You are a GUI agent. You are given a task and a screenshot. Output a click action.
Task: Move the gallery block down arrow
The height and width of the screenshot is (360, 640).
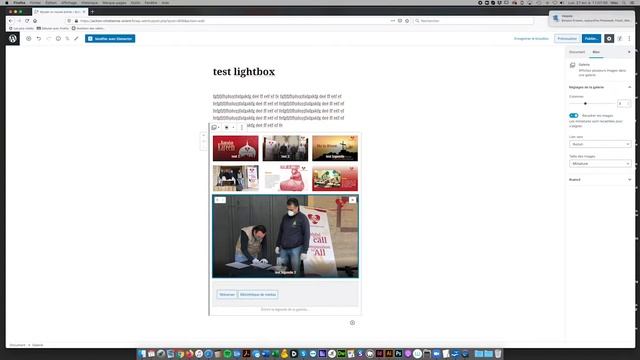[203, 147]
